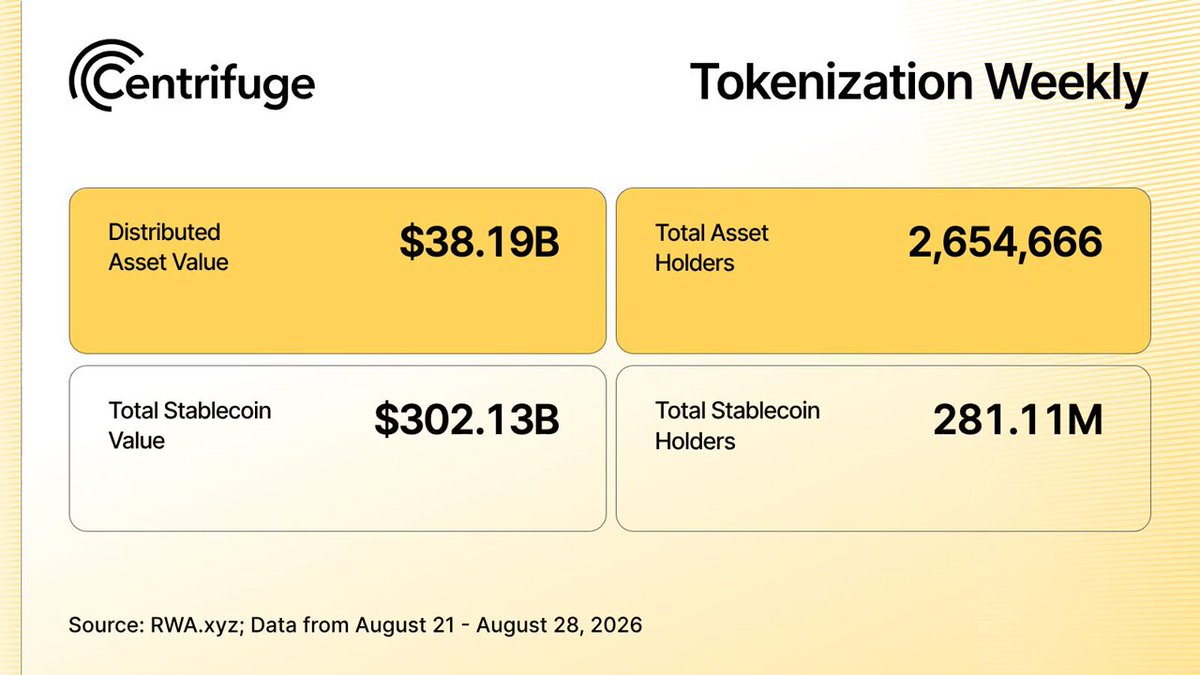The height and width of the screenshot is (675, 1200).
Task: Click the Centrifuge wordmark text
Action: click(x=206, y=87)
